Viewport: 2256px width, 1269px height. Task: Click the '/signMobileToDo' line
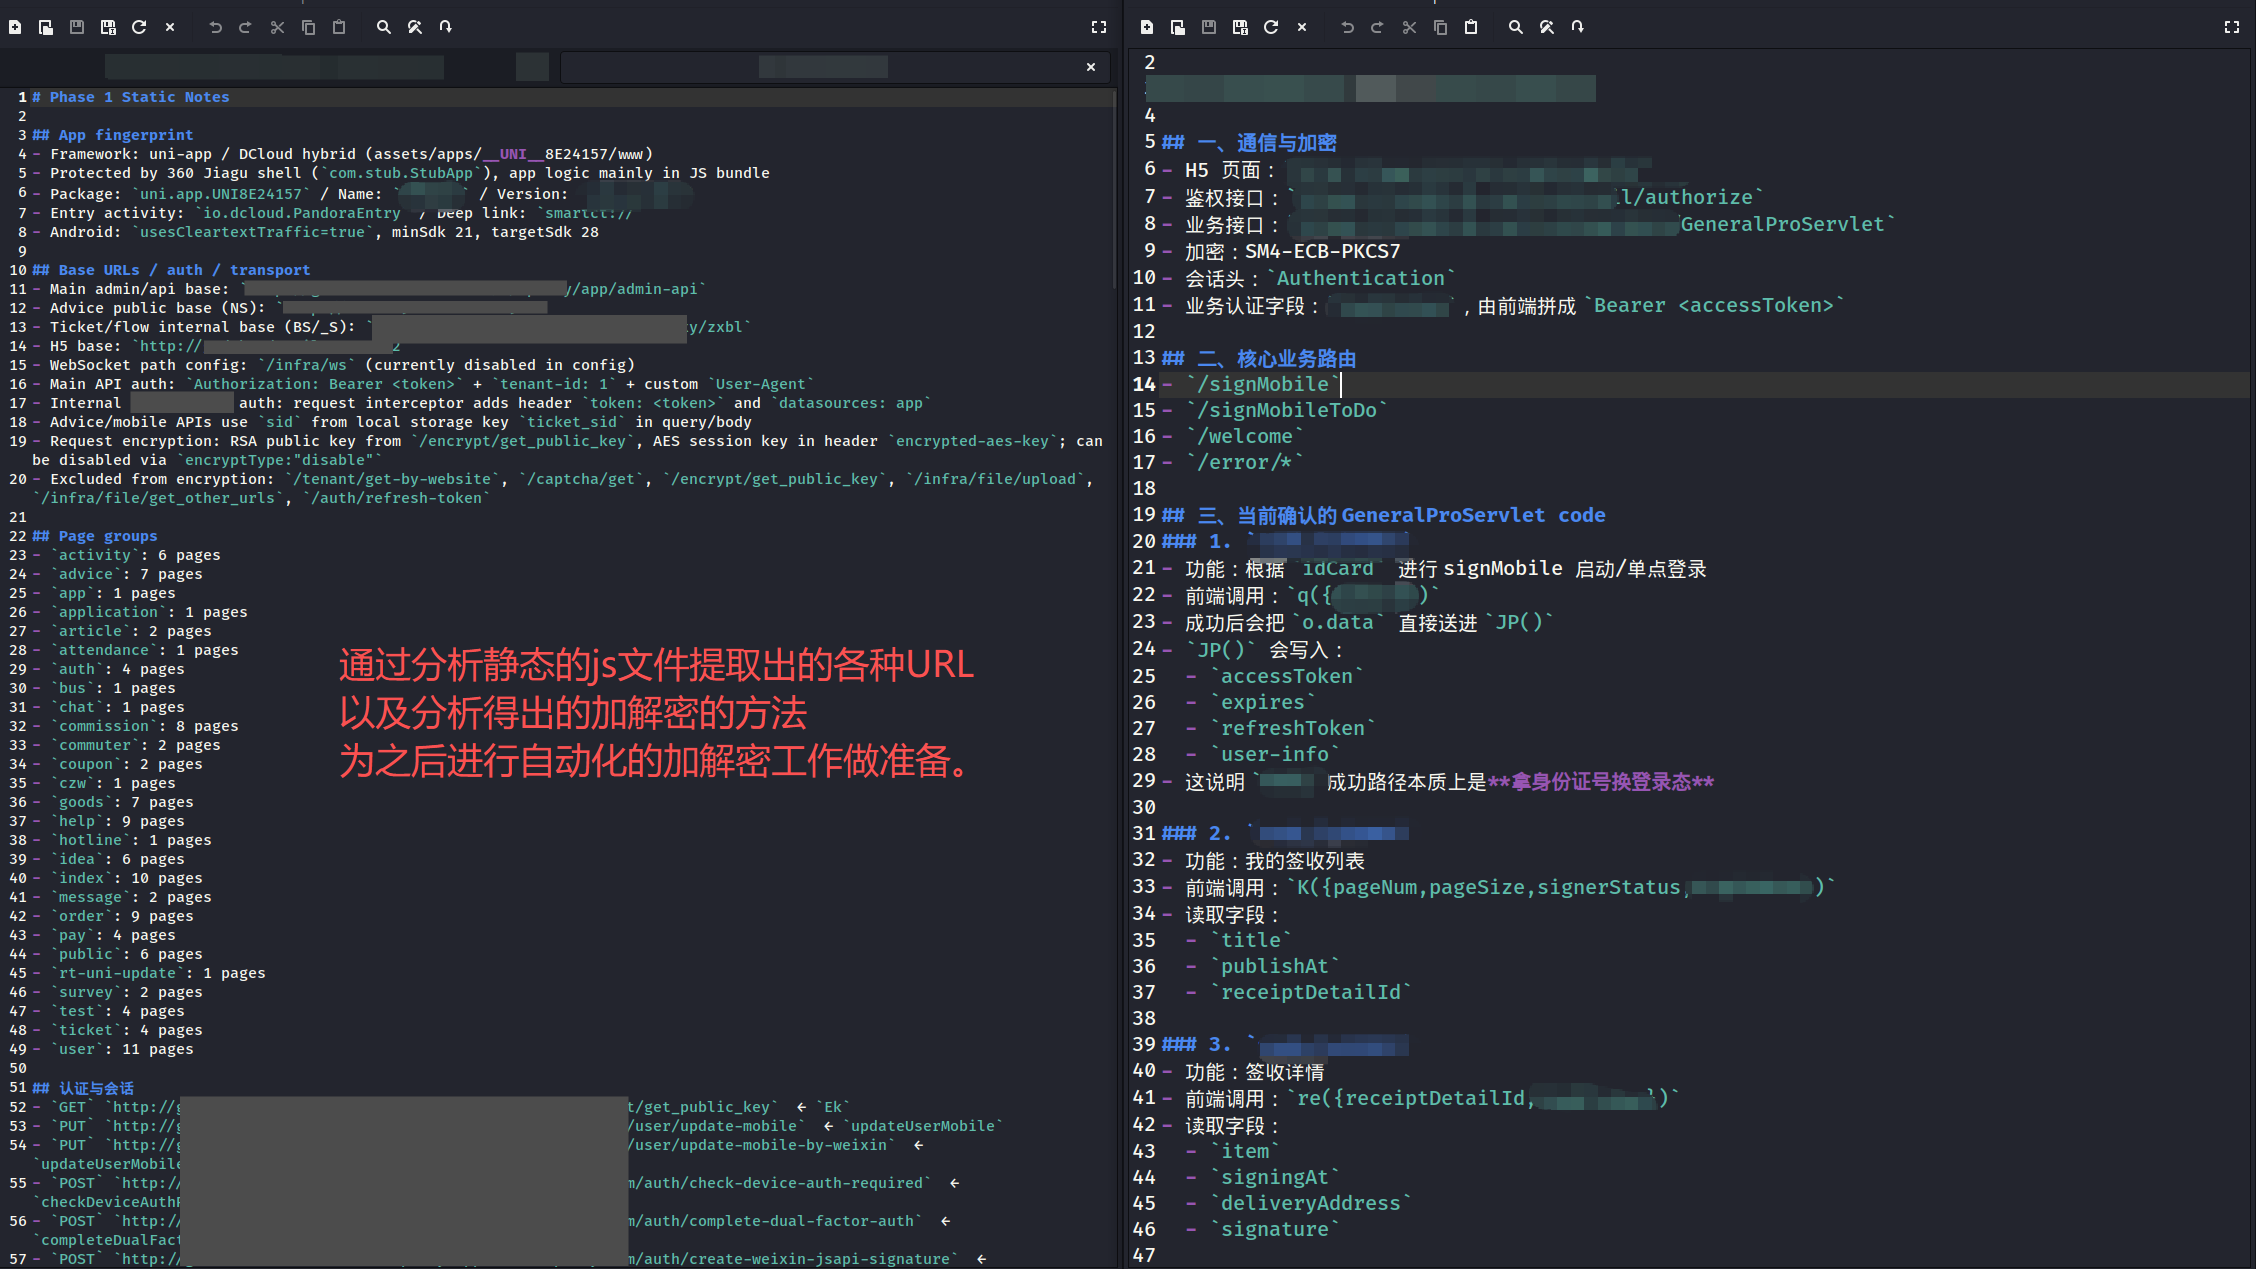coord(1275,410)
